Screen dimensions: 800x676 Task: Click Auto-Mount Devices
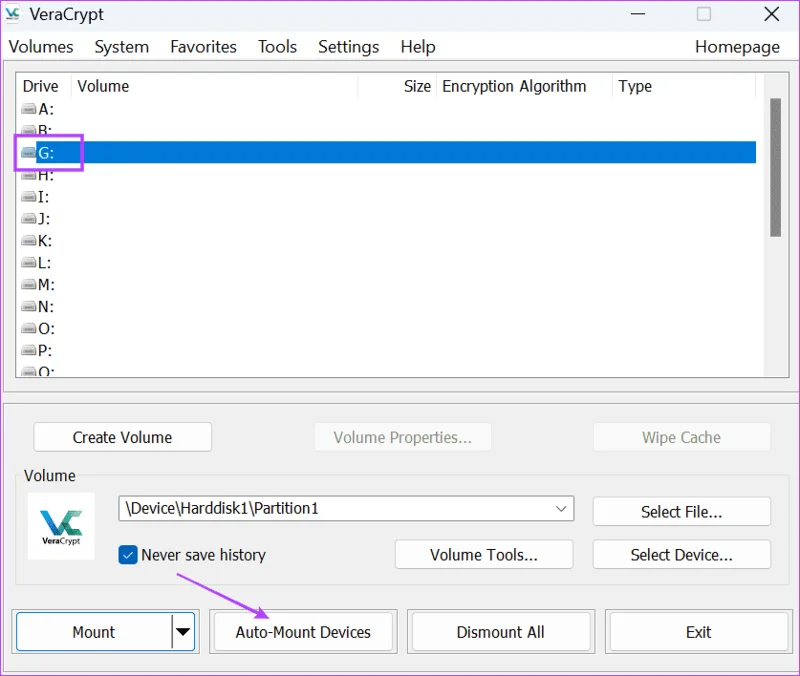[303, 632]
